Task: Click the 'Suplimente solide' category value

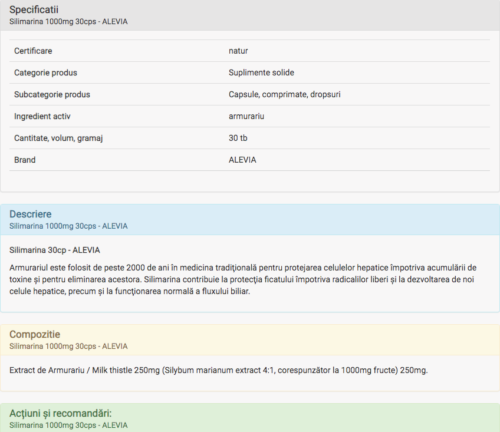Action: pos(261,73)
